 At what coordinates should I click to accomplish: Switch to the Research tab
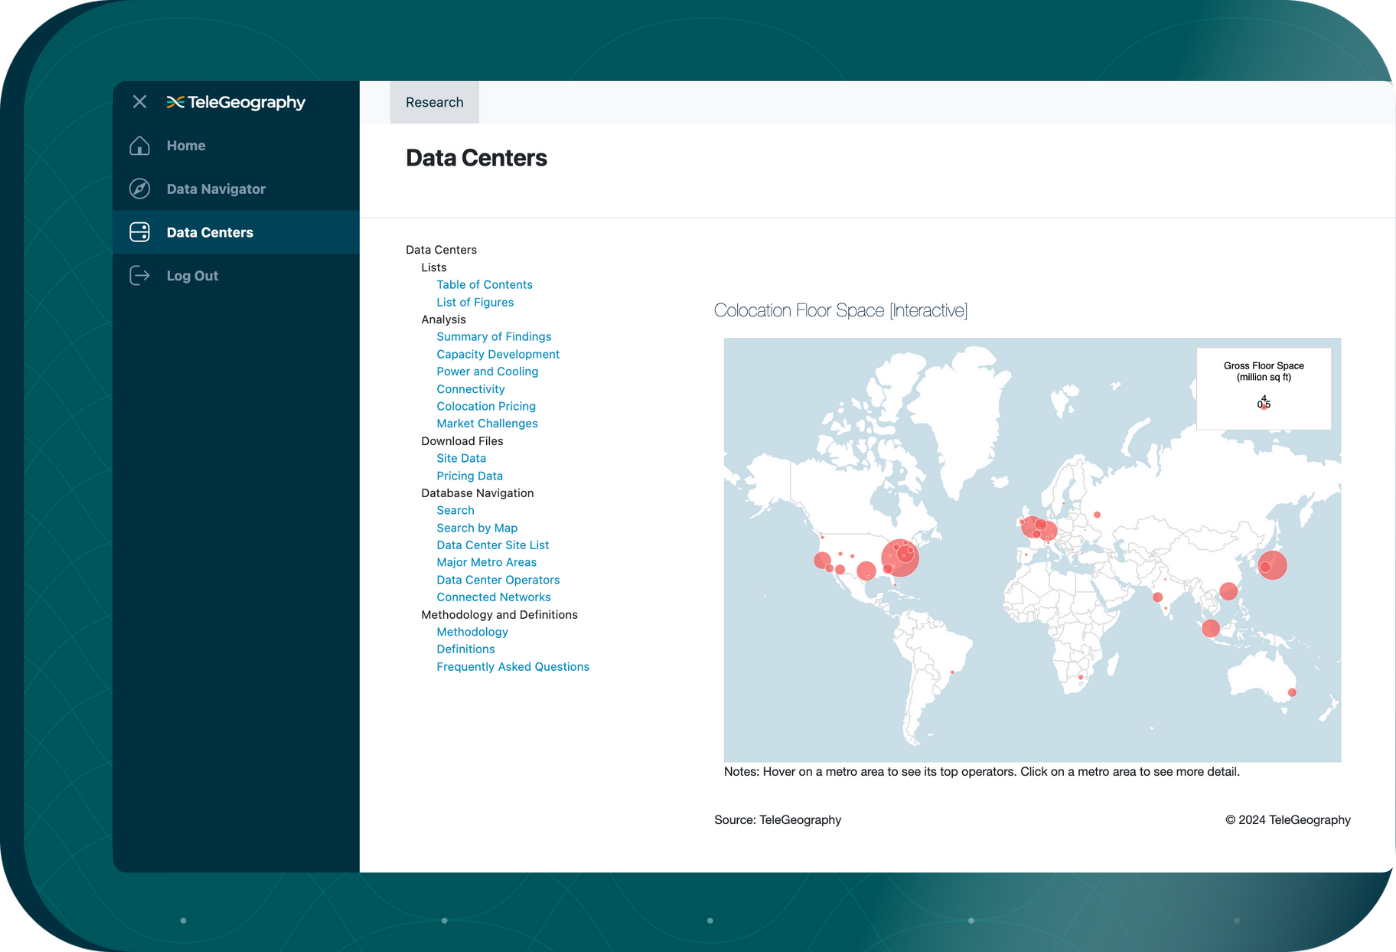[434, 102]
